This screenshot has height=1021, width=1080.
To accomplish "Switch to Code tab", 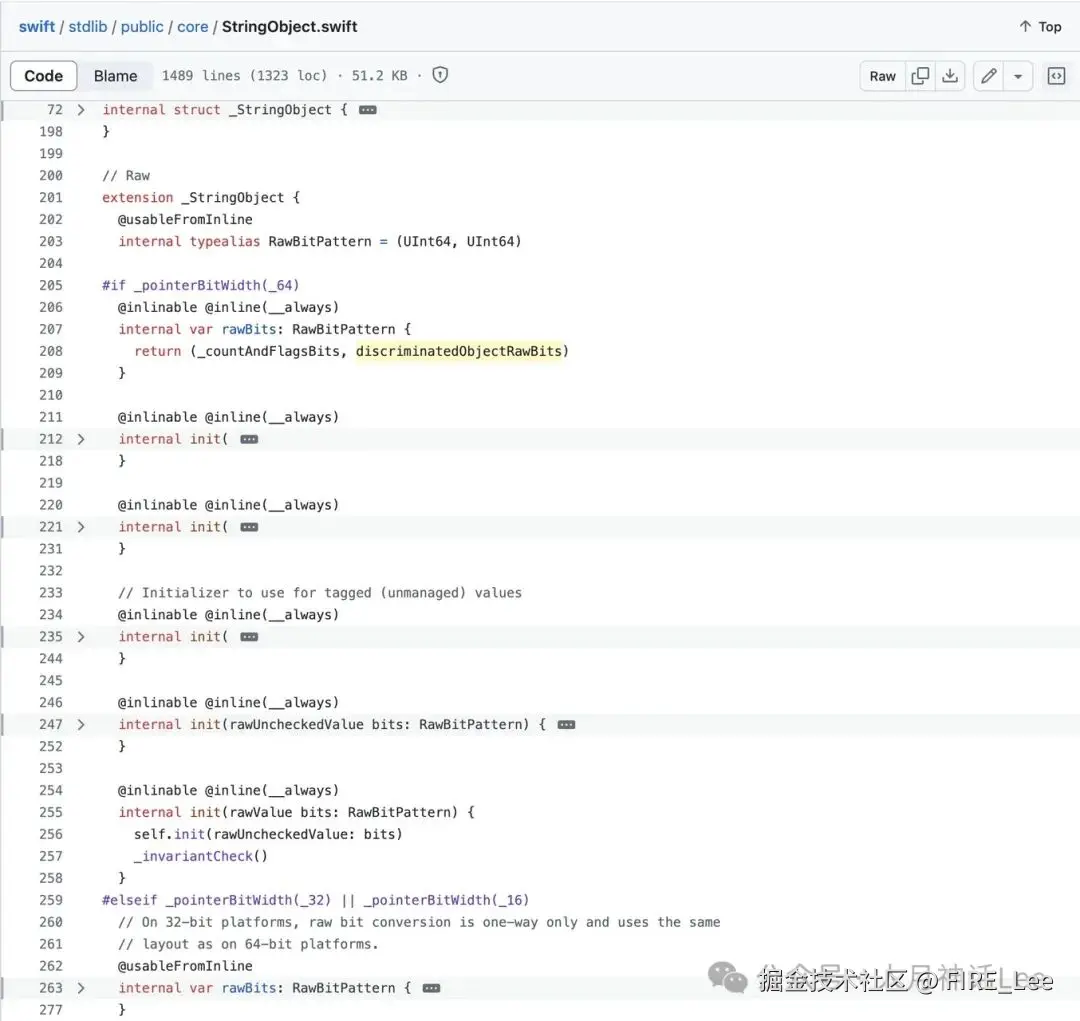I will pyautogui.click(x=43, y=76).
